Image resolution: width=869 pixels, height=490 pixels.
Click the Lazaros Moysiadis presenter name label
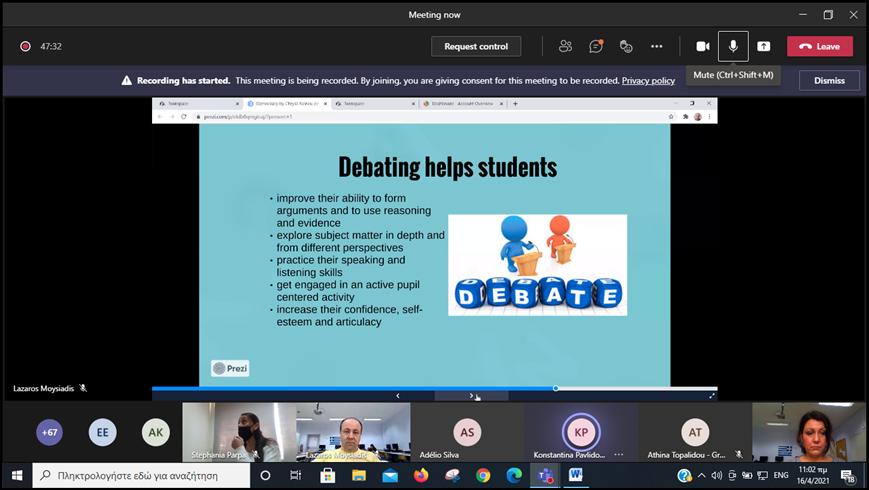43,389
